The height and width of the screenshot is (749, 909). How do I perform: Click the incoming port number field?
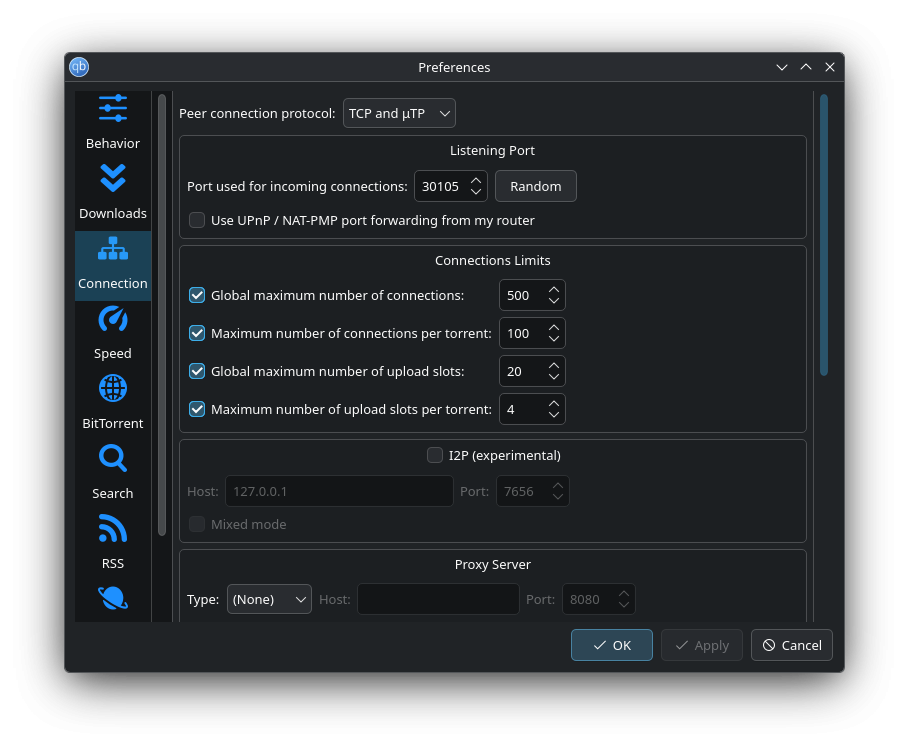point(440,186)
